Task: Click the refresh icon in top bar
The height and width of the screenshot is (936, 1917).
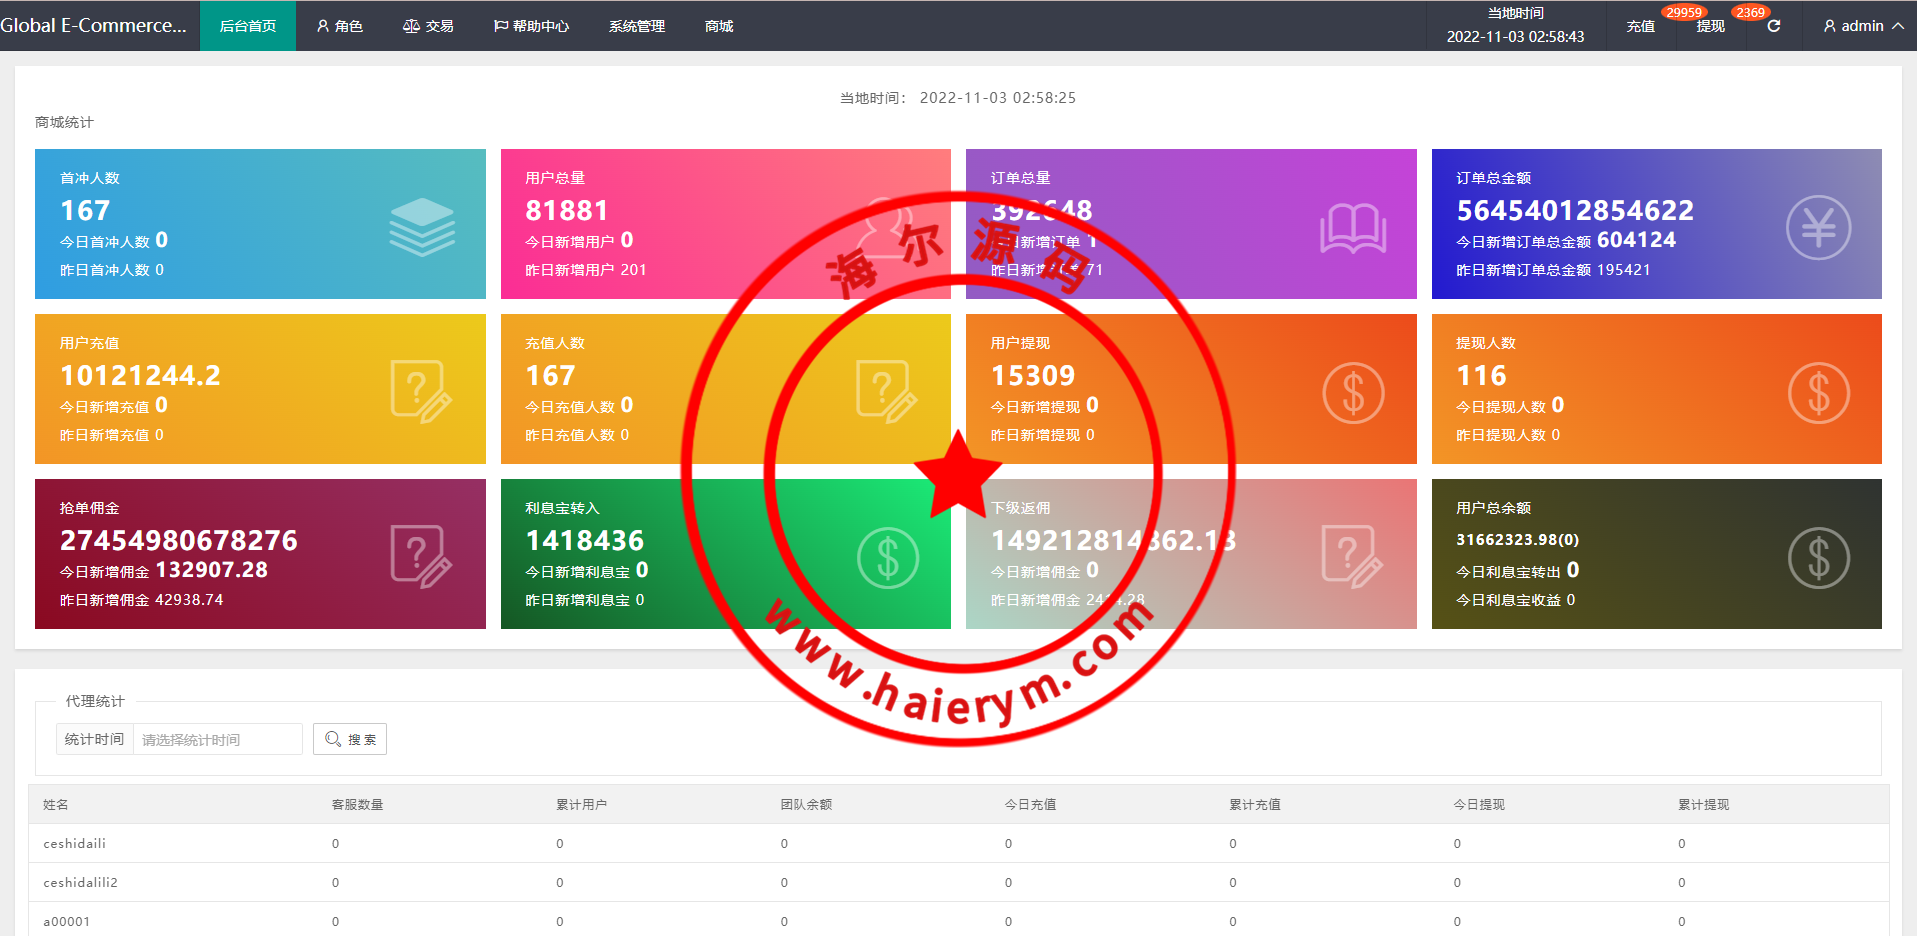Action: [x=1773, y=26]
